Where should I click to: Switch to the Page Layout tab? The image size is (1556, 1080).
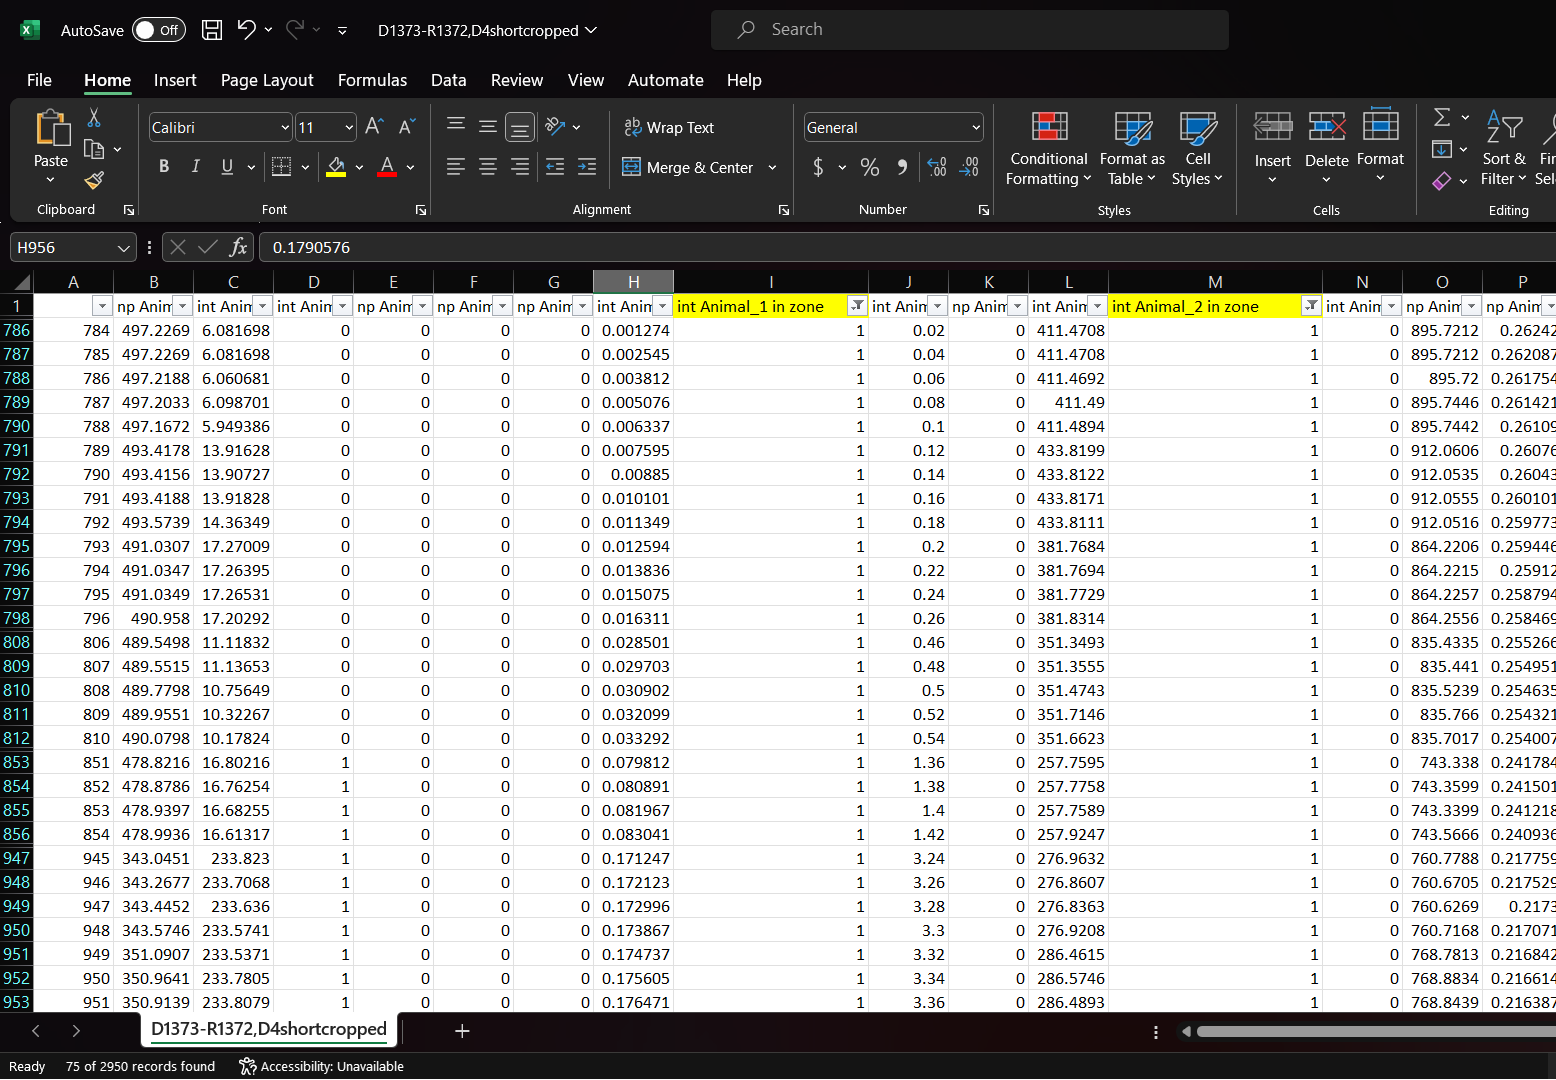point(267,80)
